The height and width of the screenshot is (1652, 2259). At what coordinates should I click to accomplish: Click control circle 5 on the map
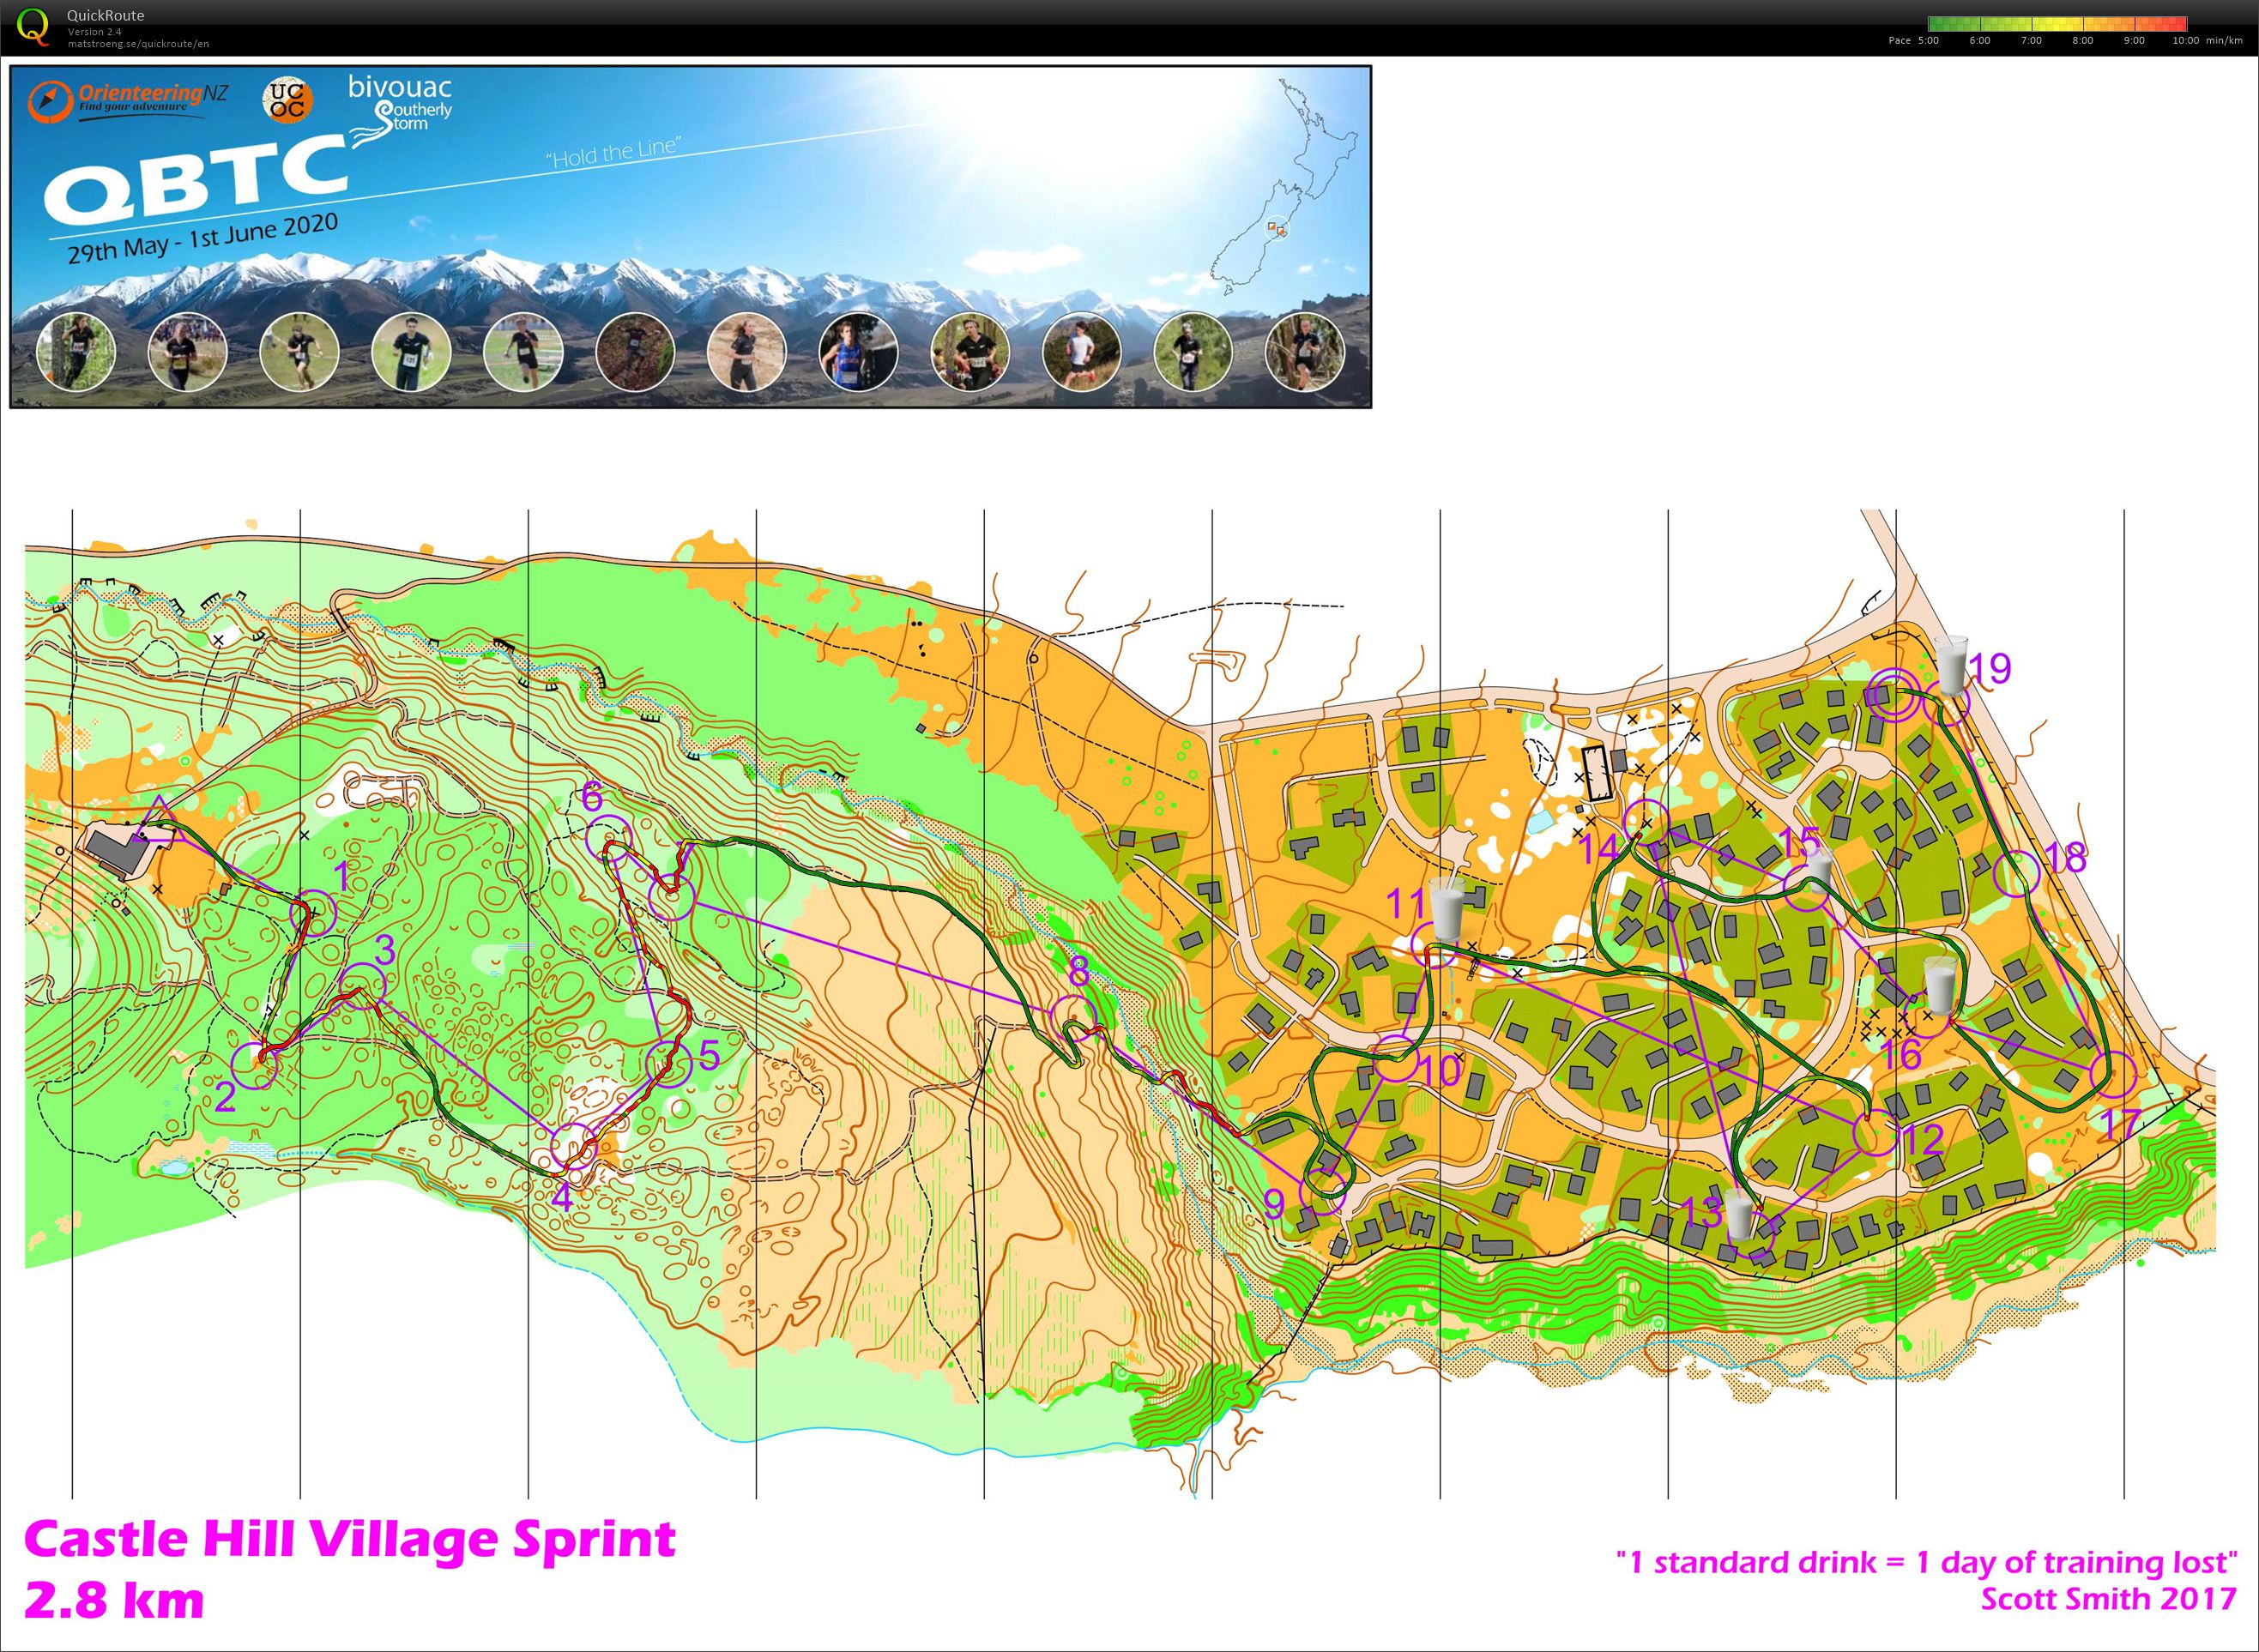[x=669, y=1065]
